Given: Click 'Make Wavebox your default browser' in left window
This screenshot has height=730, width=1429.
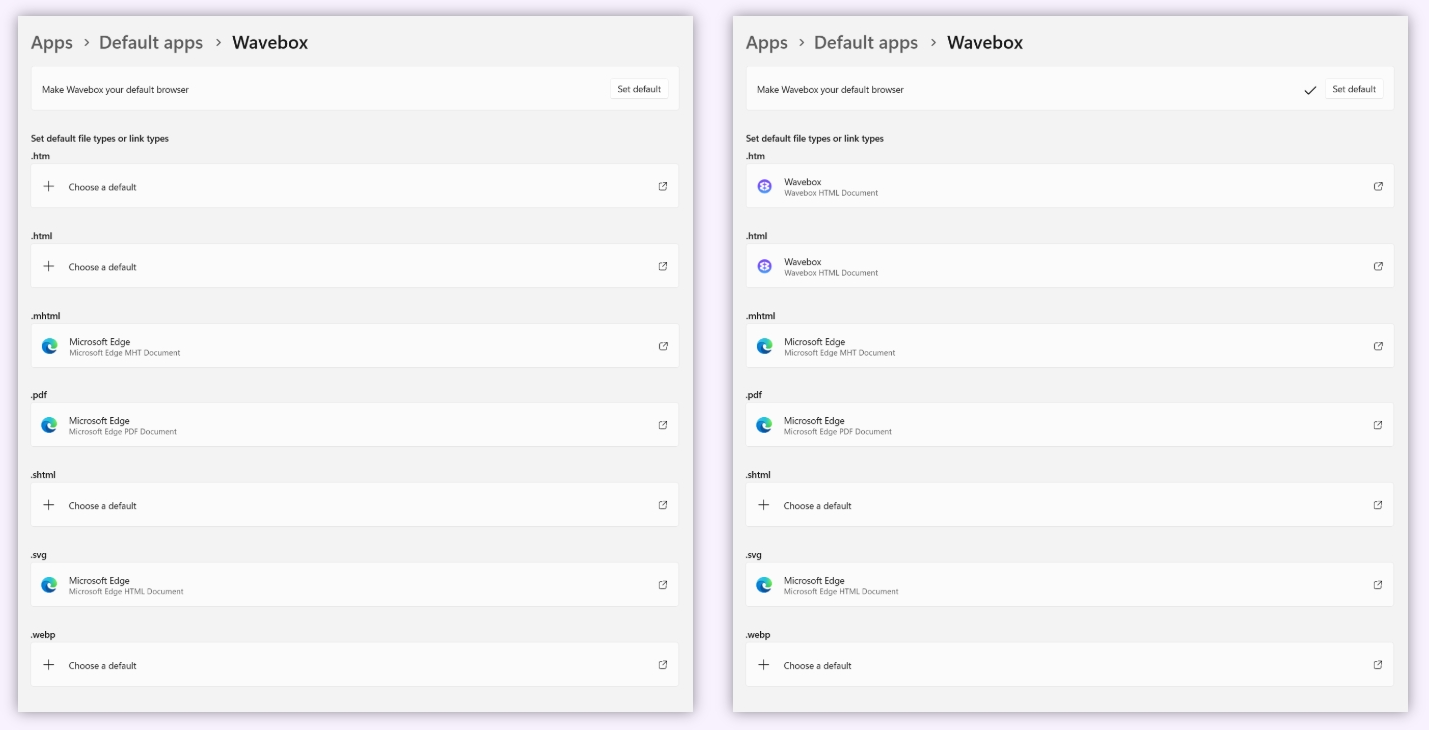Looking at the screenshot, I should point(115,90).
